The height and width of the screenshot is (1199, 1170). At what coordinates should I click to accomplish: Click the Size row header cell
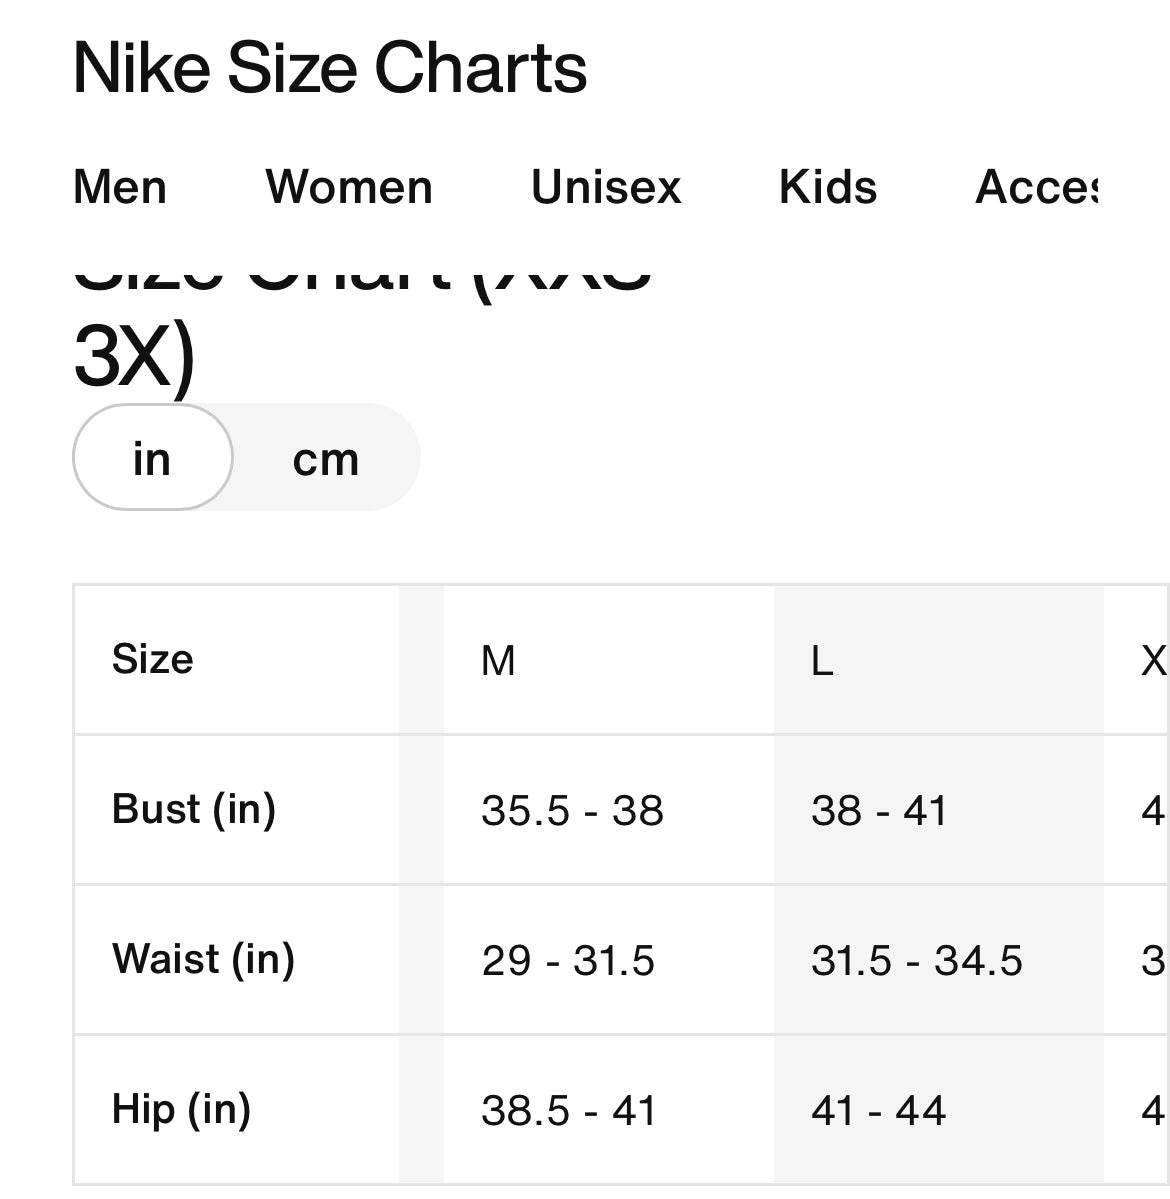[x=153, y=659]
